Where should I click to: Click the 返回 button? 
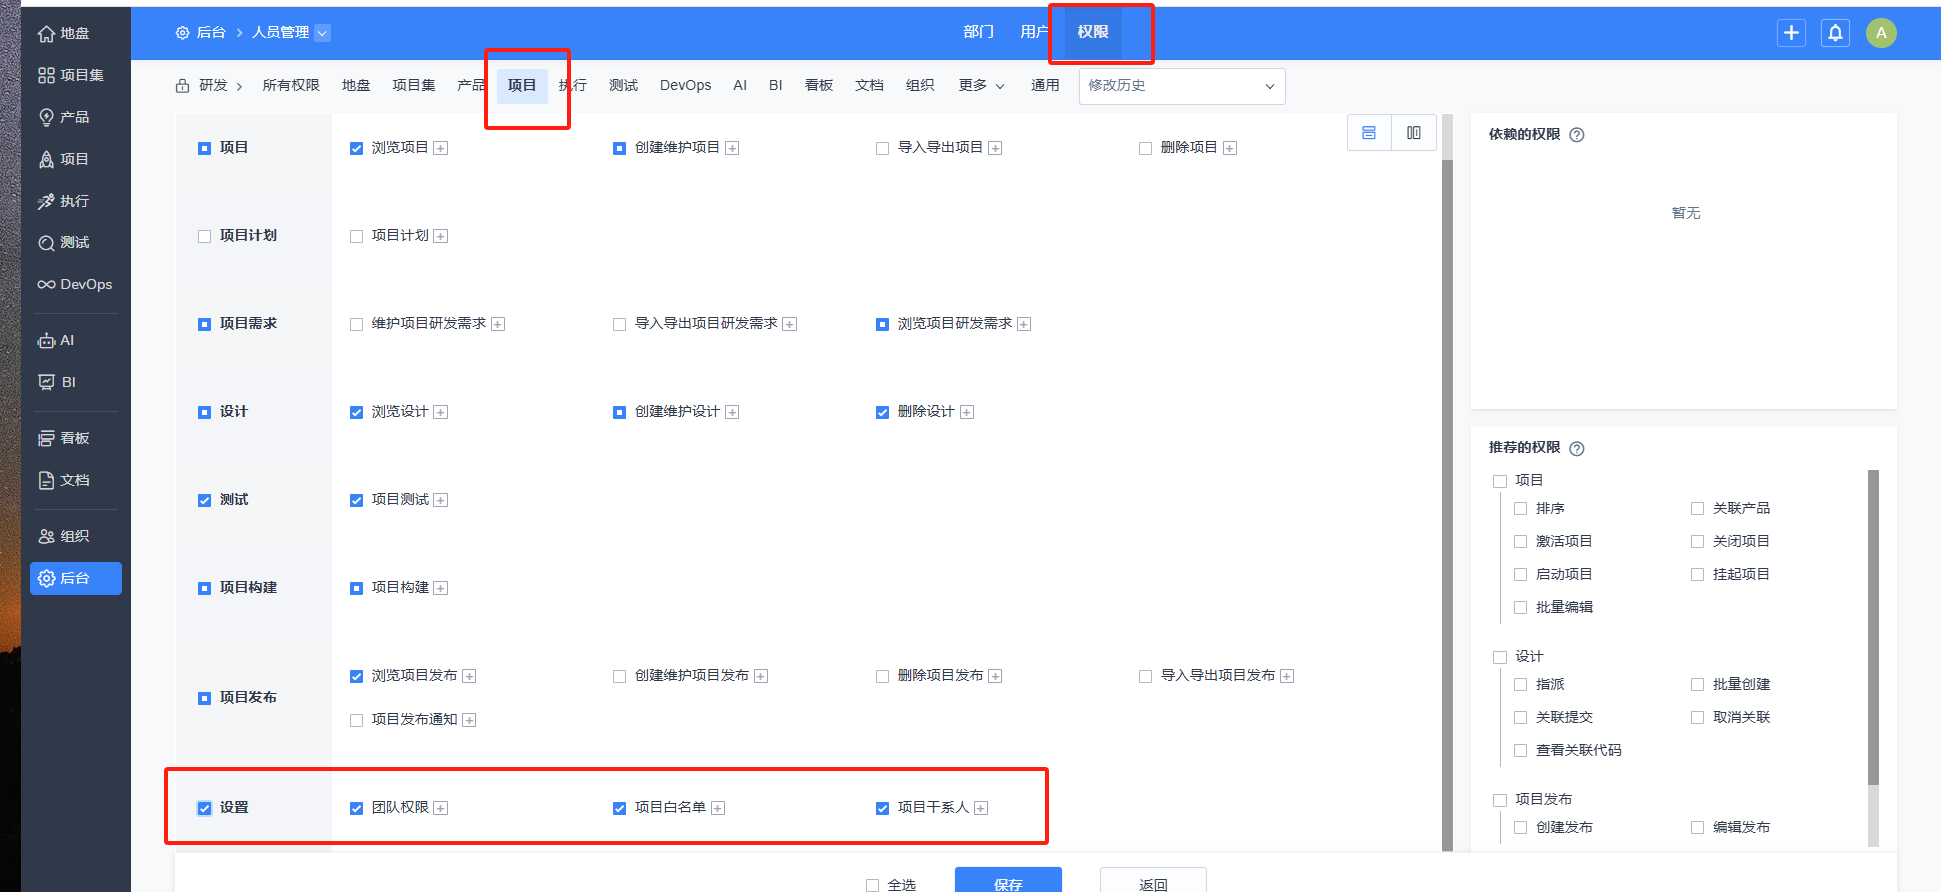point(1152,883)
